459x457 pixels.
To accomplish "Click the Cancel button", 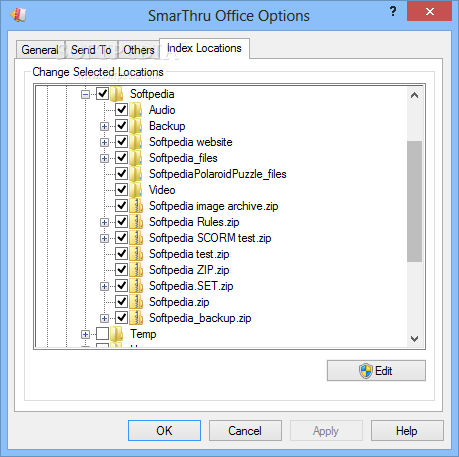I will click(245, 431).
